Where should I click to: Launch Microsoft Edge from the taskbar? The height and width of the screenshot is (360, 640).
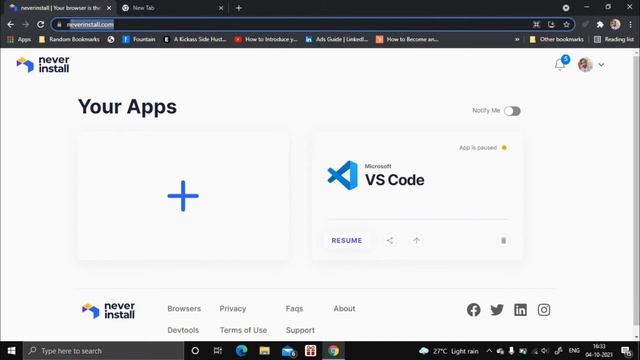click(241, 351)
